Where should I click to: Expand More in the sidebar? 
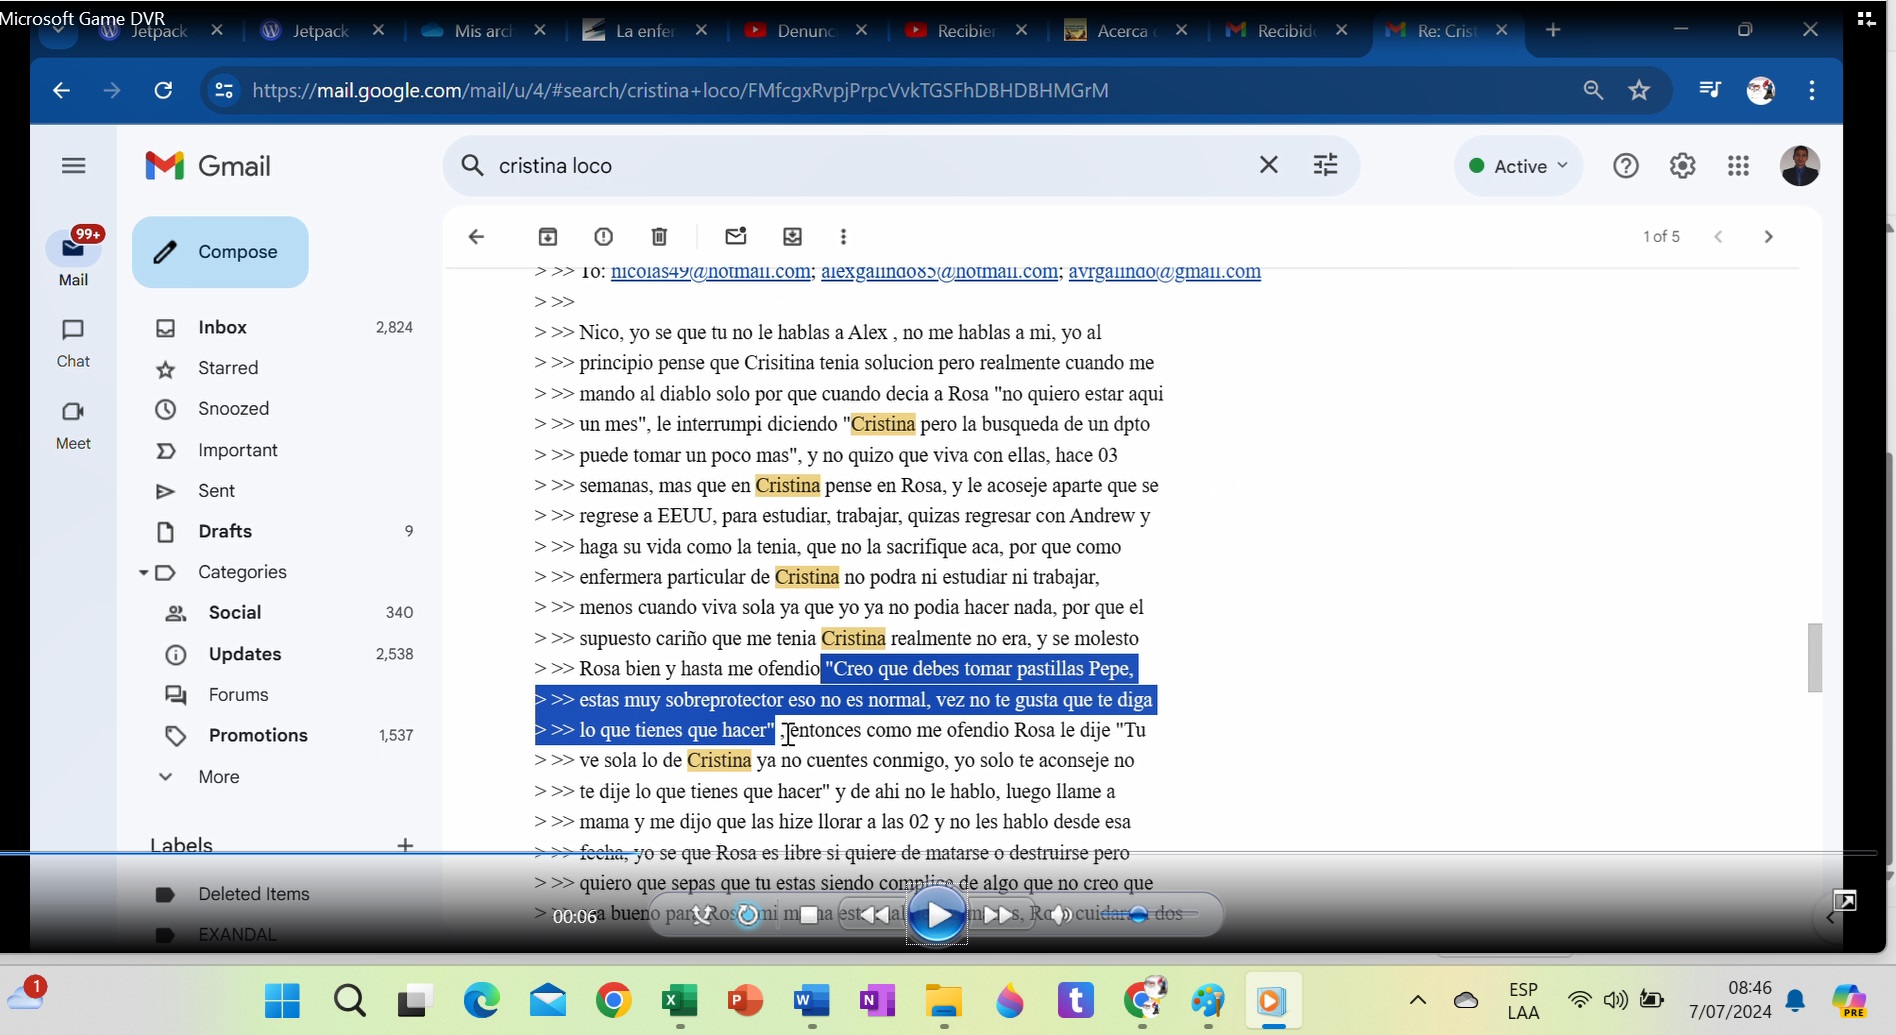[218, 777]
